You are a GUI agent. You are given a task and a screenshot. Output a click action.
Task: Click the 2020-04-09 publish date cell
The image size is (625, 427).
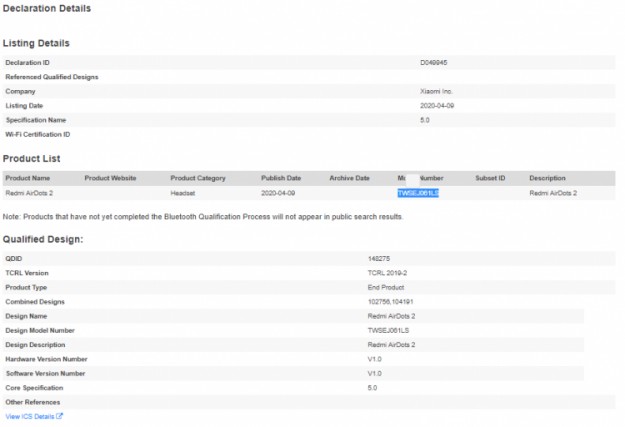coord(278,193)
